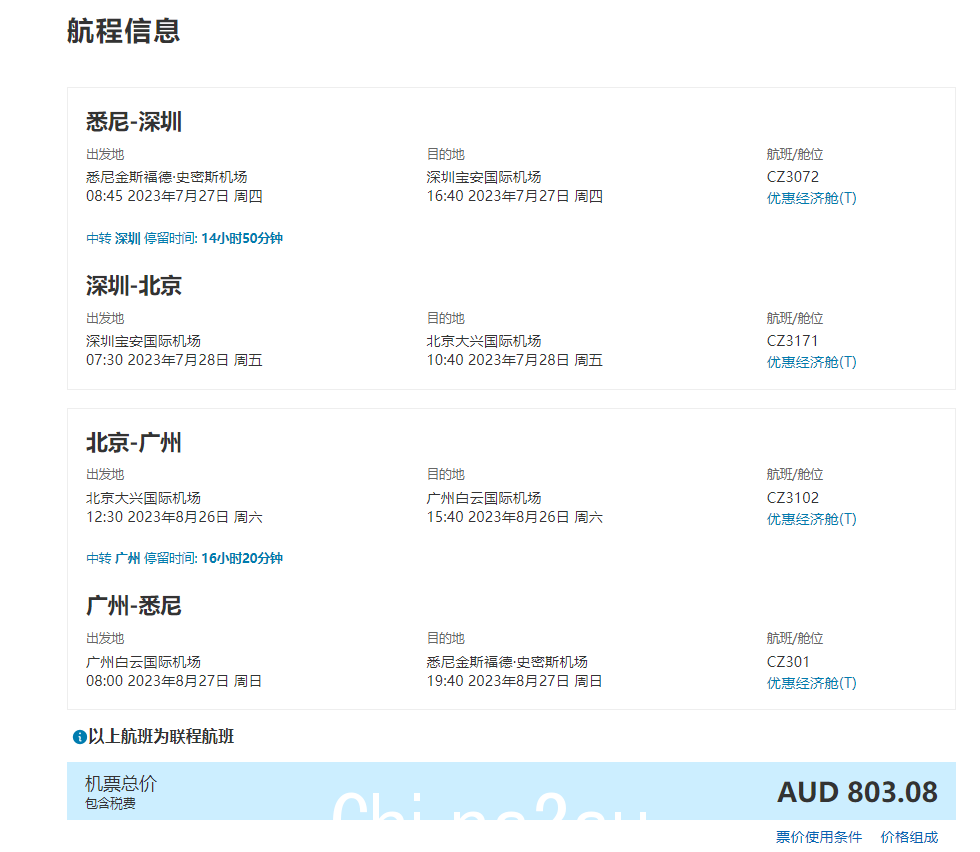Viewport: 980px width, 852px height.
Task: Open the 票价使用条件 link
Action: coord(819,837)
